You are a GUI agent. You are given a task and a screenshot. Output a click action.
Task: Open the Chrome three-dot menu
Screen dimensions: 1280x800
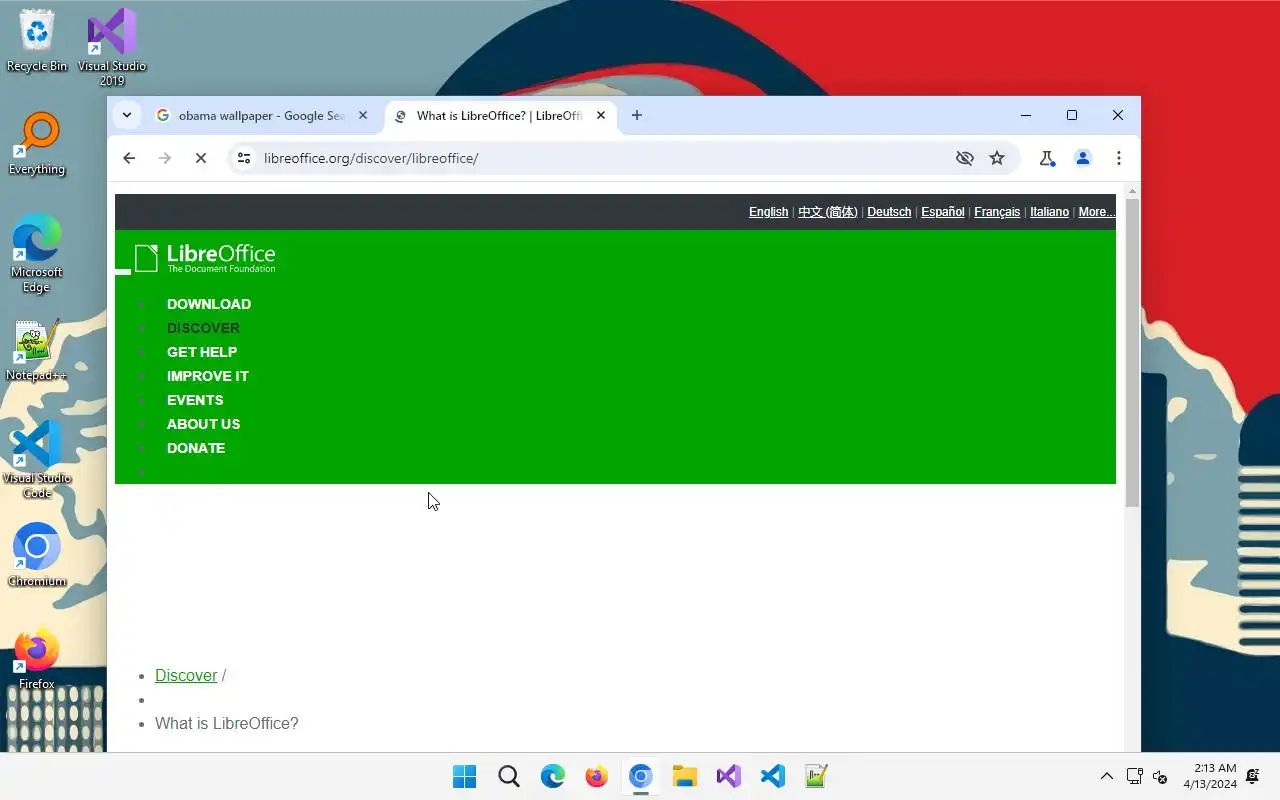coord(1119,158)
